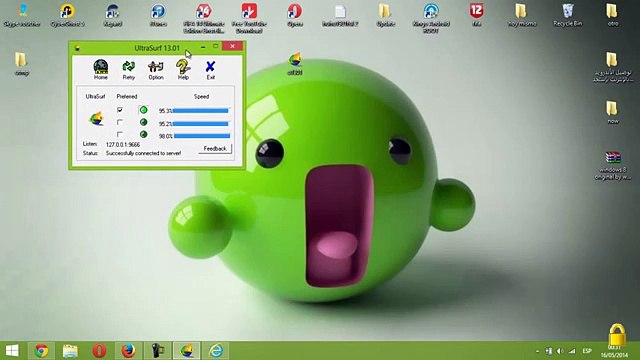Image resolution: width=640 pixels, height=360 pixels.
Task: Select the Skype desktop icon
Action: [x=22, y=15]
